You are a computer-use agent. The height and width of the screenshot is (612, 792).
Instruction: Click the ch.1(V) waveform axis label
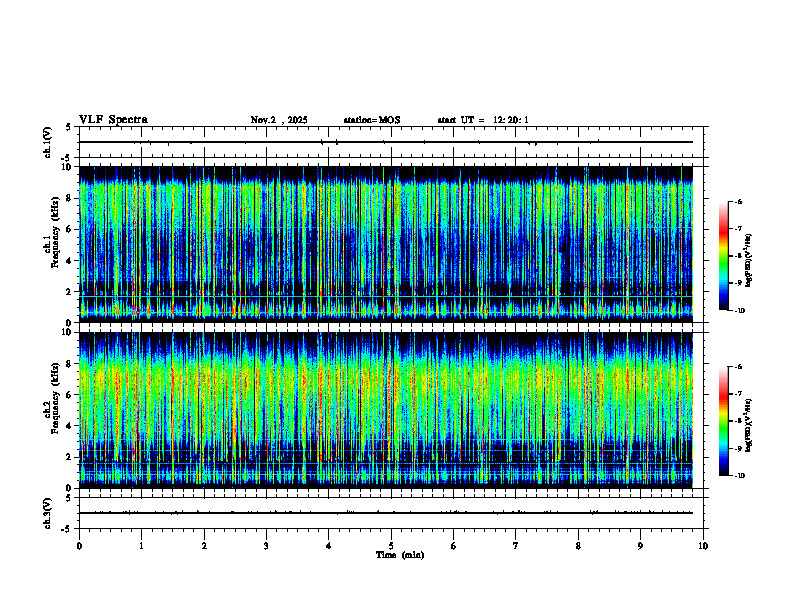[47, 142]
